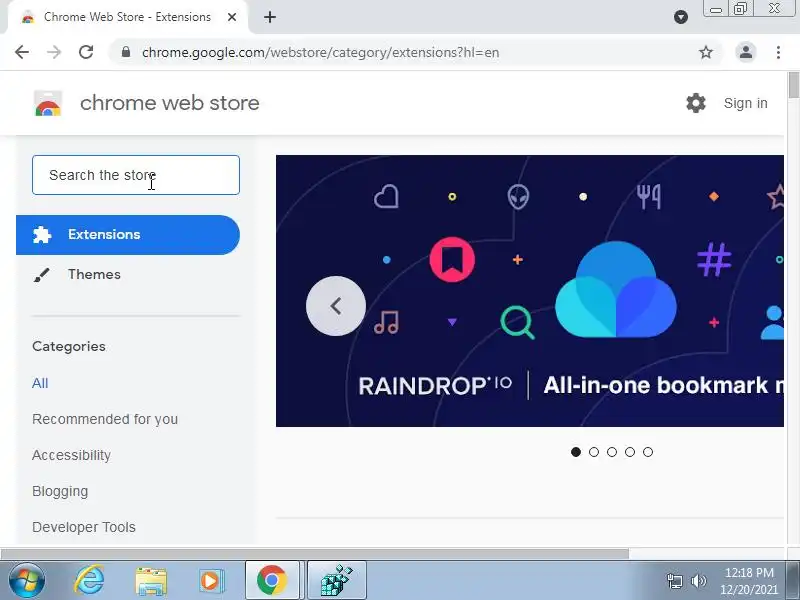Open the tab search dropdown arrow
Viewport: 800px width, 600px height.
(x=681, y=17)
